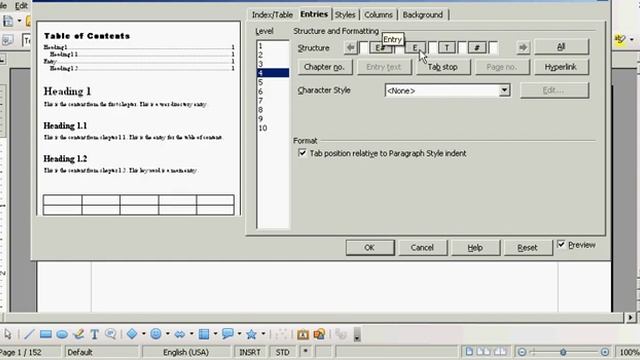Choose the Rectangle drawing tool
The height and width of the screenshot is (360, 640).
pos(45,334)
